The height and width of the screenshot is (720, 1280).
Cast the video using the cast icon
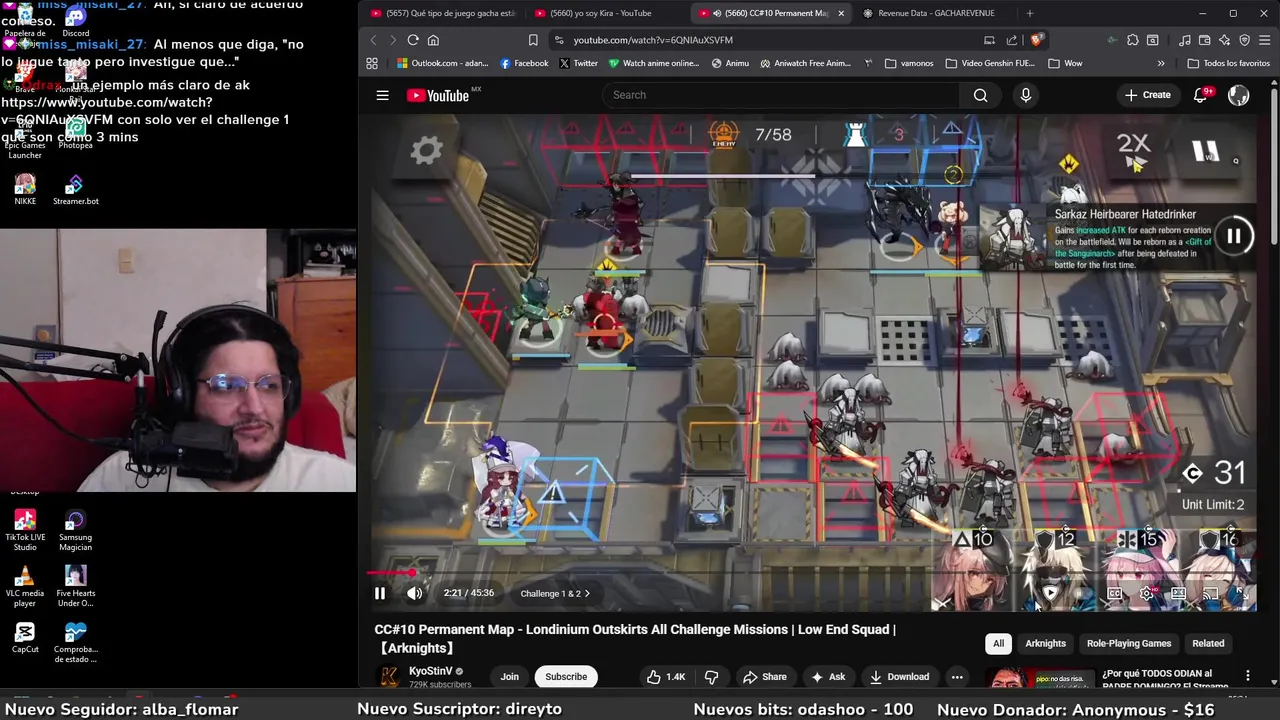pos(1210,594)
